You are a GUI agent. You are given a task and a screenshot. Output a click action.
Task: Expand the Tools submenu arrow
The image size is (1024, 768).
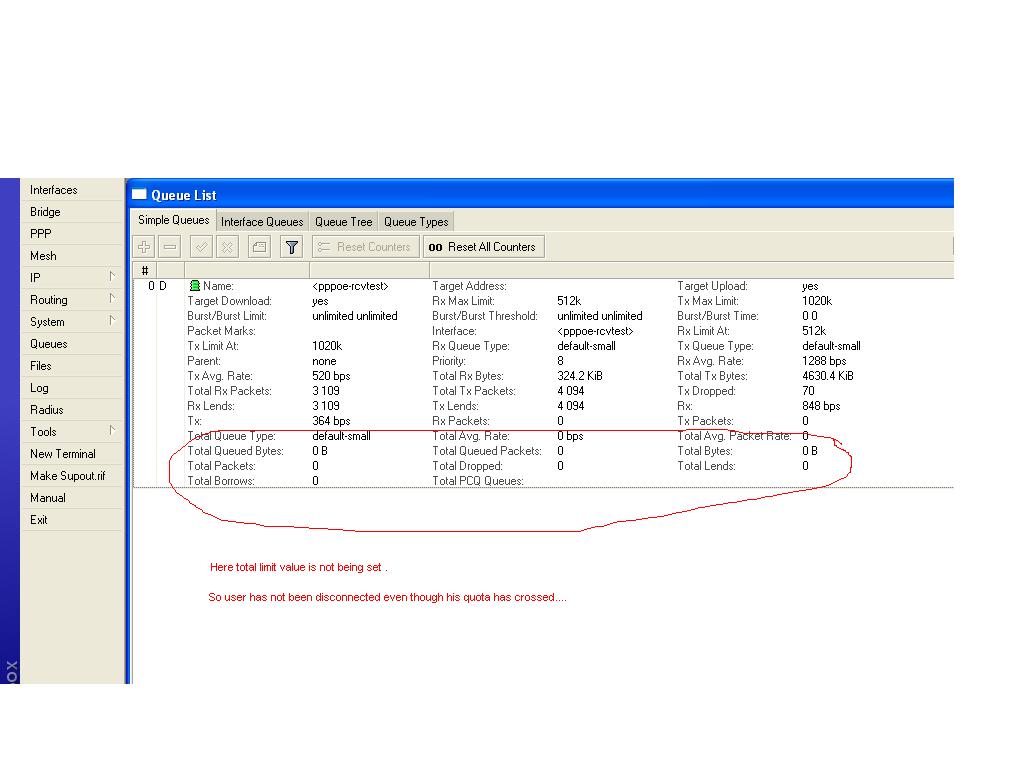(x=112, y=430)
